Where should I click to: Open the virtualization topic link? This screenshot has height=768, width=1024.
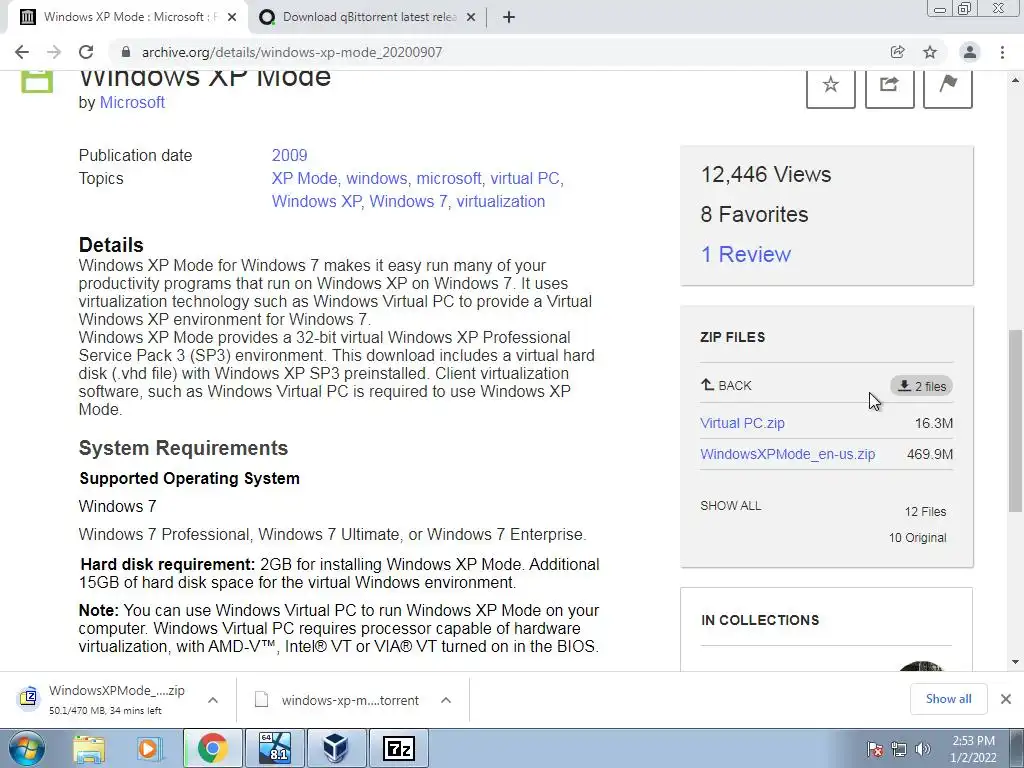500,201
